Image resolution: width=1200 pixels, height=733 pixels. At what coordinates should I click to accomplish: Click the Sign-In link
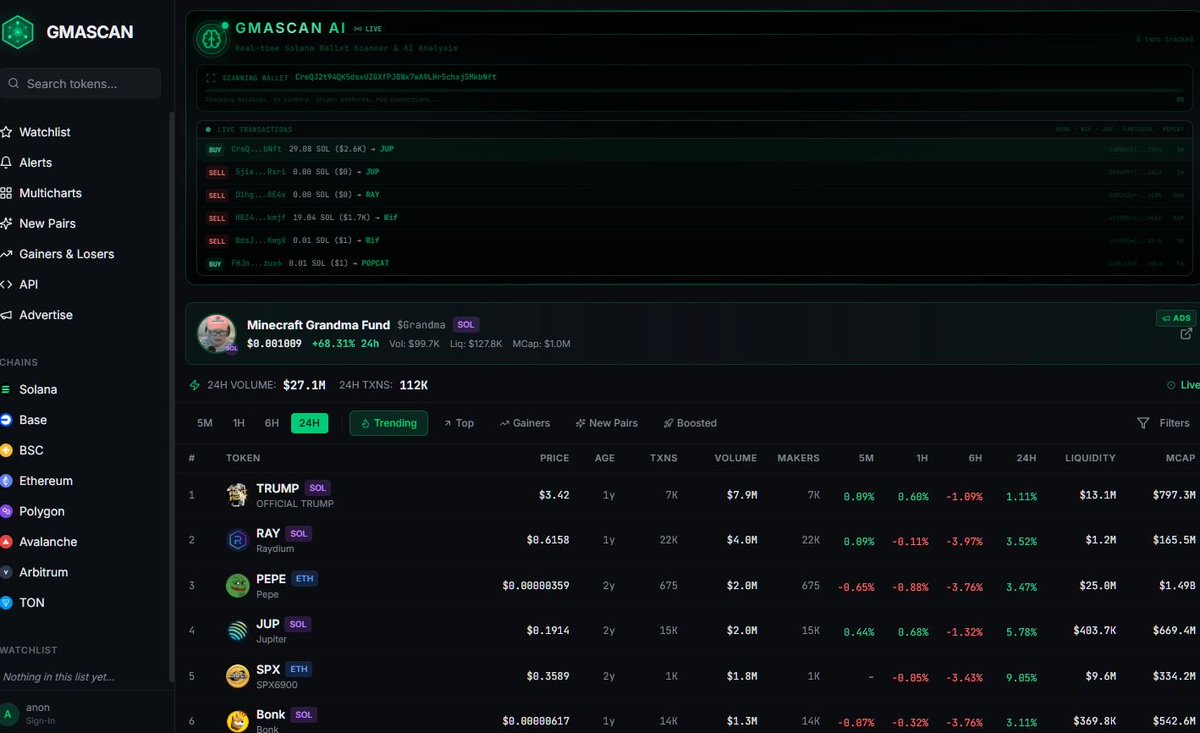pyautogui.click(x=40, y=721)
